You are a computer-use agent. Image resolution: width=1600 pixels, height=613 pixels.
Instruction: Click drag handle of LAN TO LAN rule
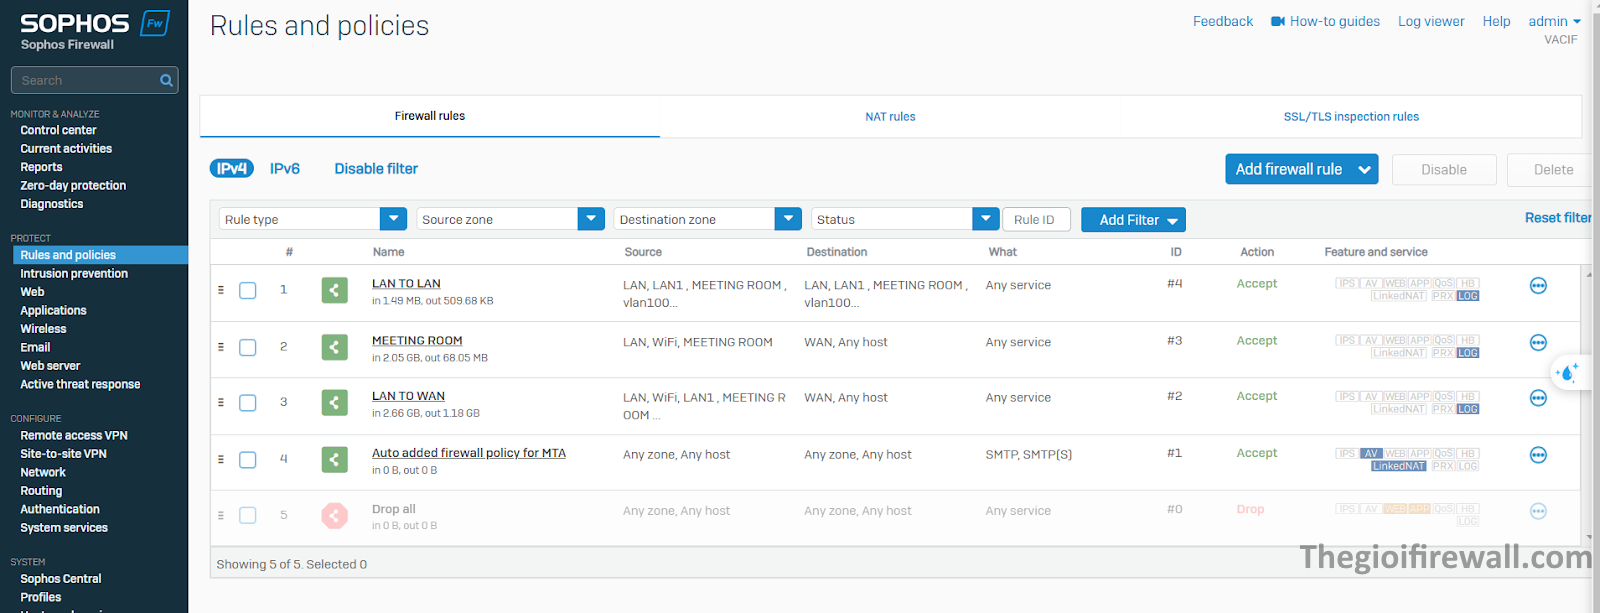221,290
